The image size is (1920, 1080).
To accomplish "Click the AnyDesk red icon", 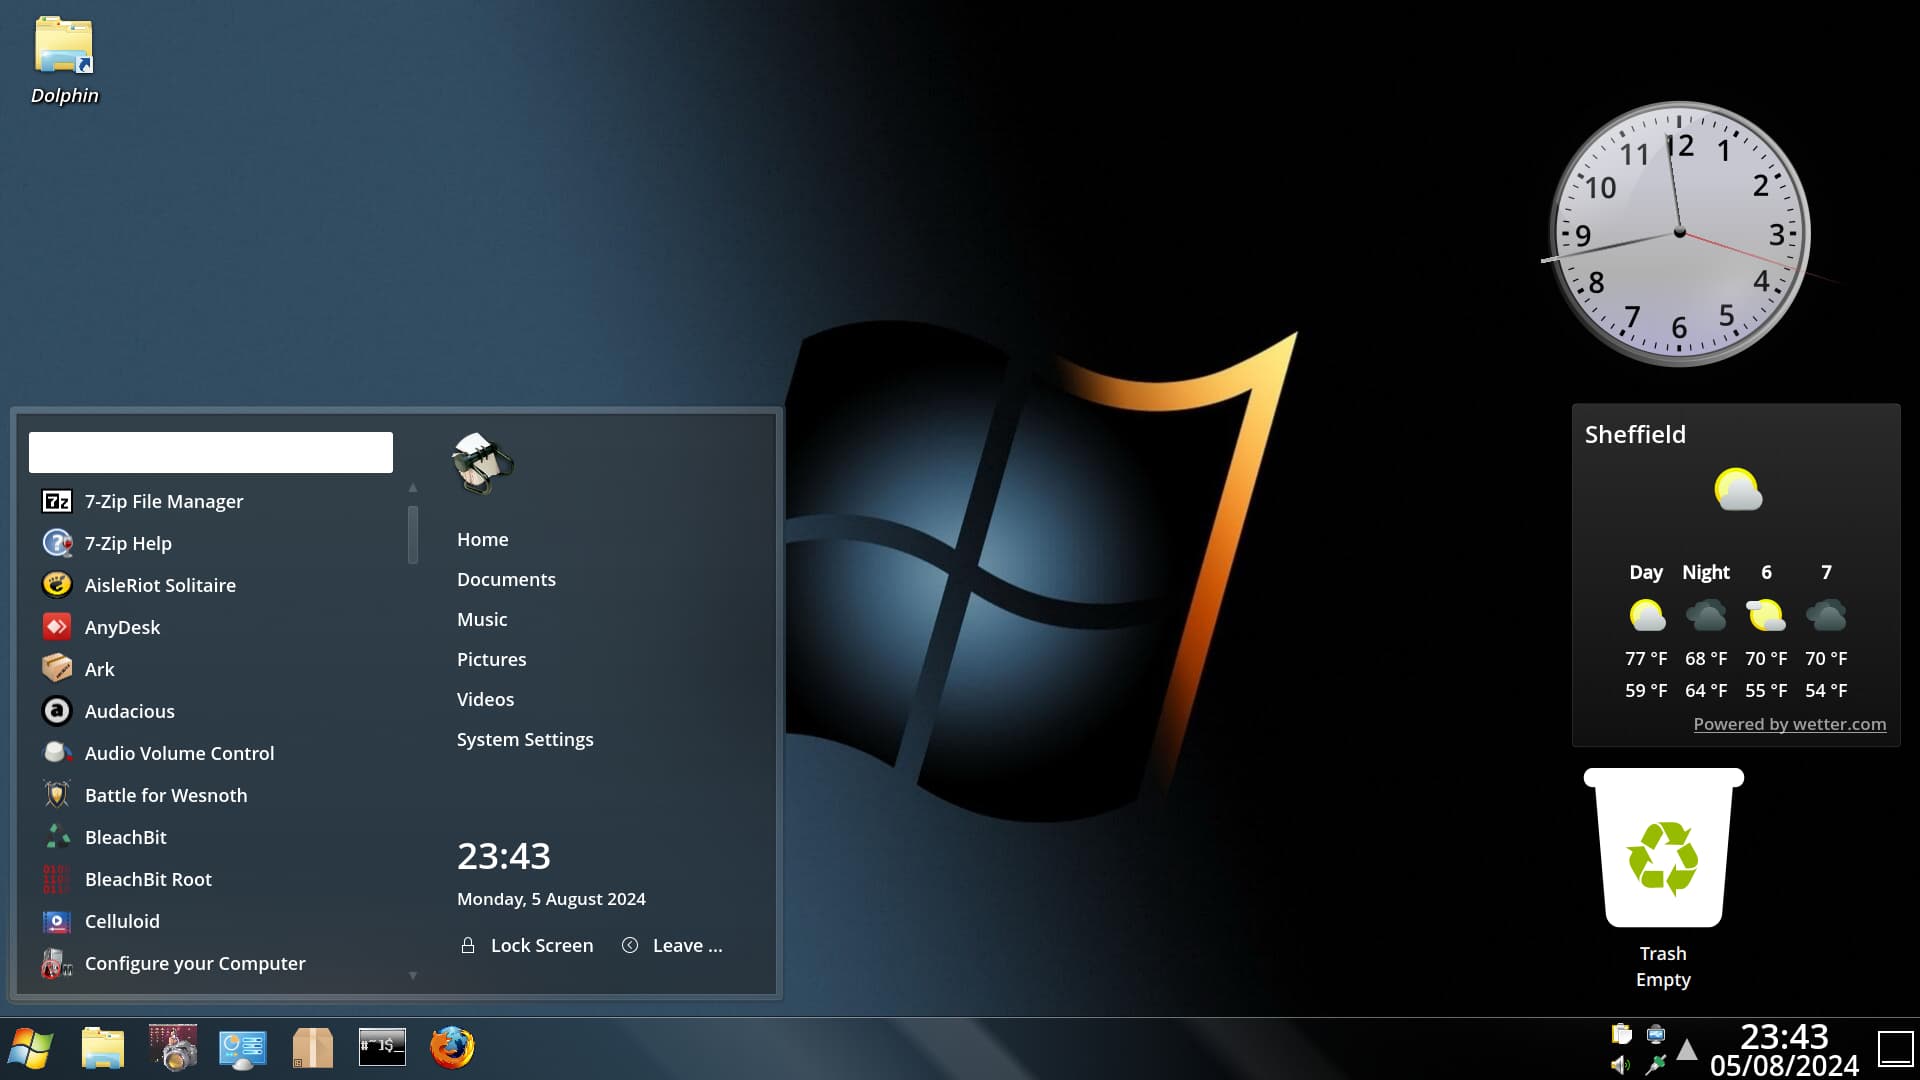I will (57, 627).
